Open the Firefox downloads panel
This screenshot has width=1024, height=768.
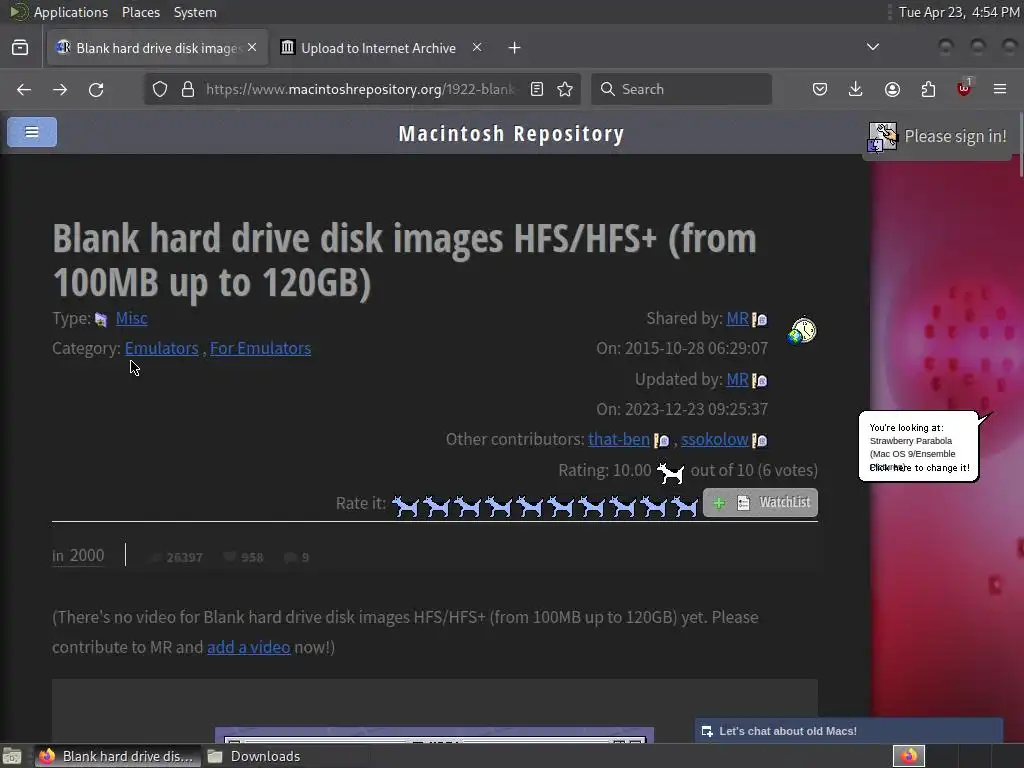tap(856, 89)
